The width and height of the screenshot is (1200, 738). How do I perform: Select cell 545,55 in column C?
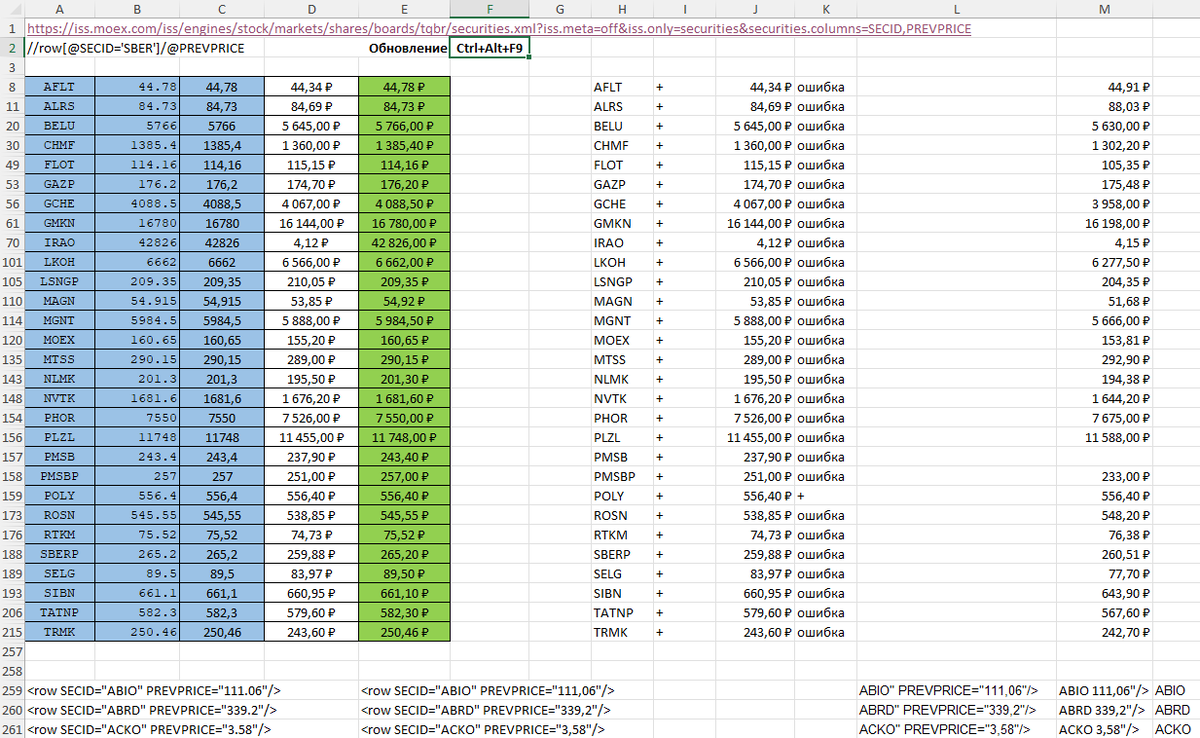pyautogui.click(x=222, y=517)
